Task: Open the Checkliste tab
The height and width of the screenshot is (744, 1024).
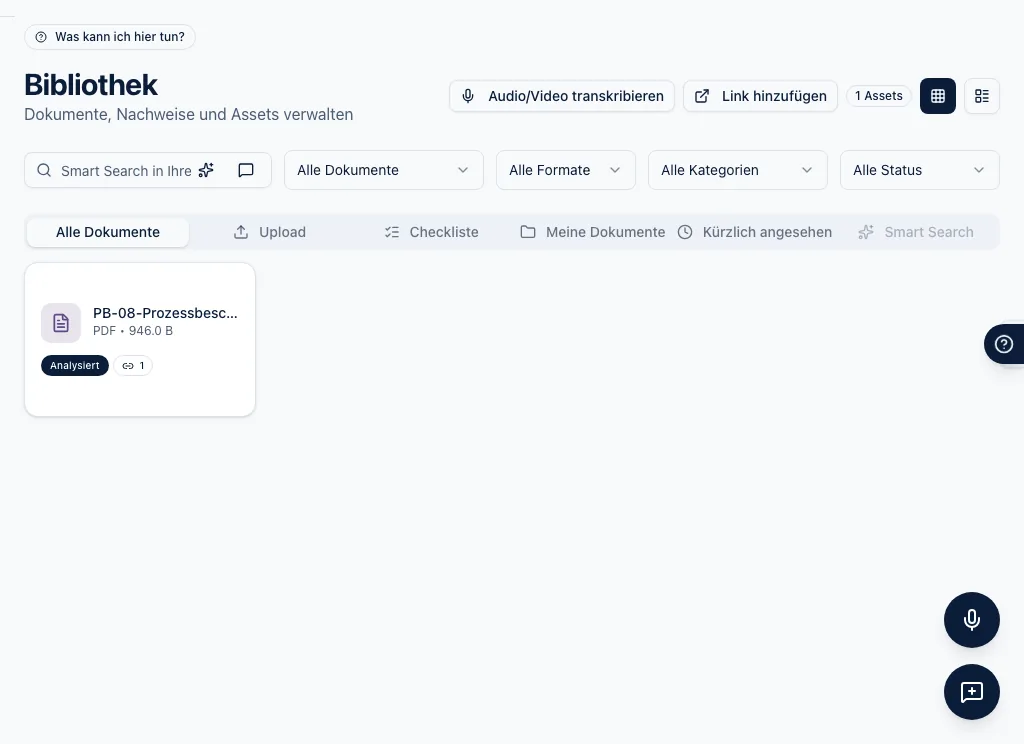Action: point(431,233)
